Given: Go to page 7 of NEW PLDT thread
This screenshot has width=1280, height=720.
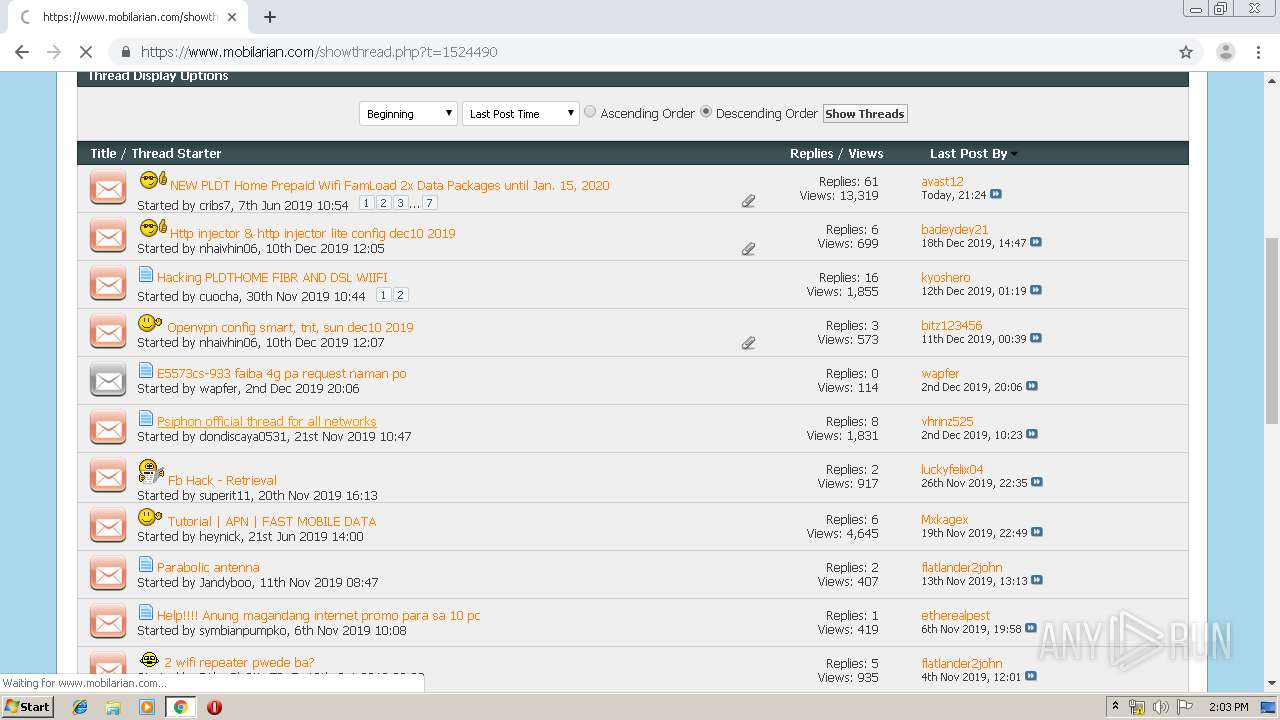Looking at the screenshot, I should (430, 203).
